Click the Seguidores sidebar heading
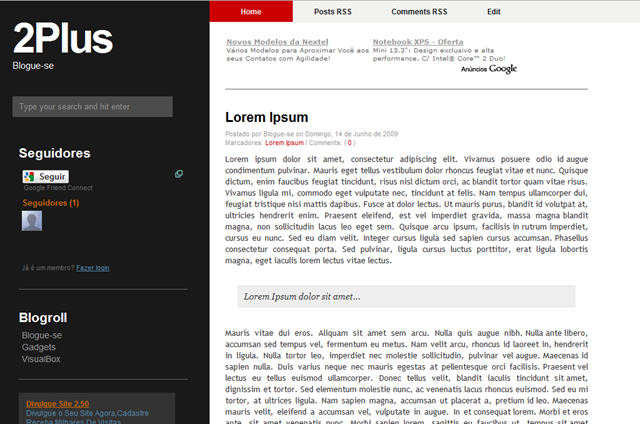Viewport: 640px width, 424px height. (55, 153)
